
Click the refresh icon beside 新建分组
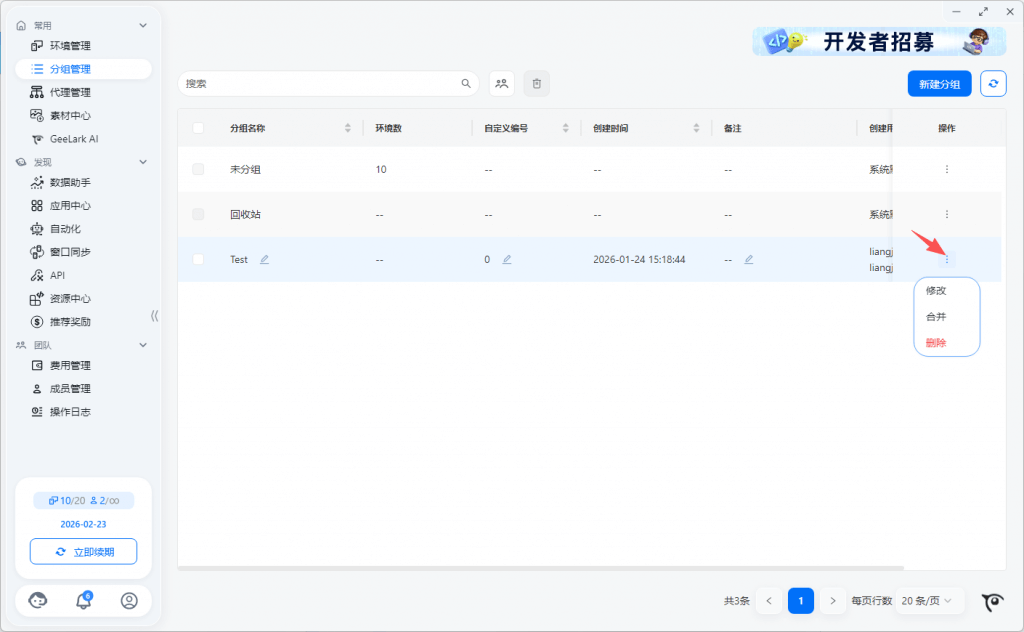993,84
